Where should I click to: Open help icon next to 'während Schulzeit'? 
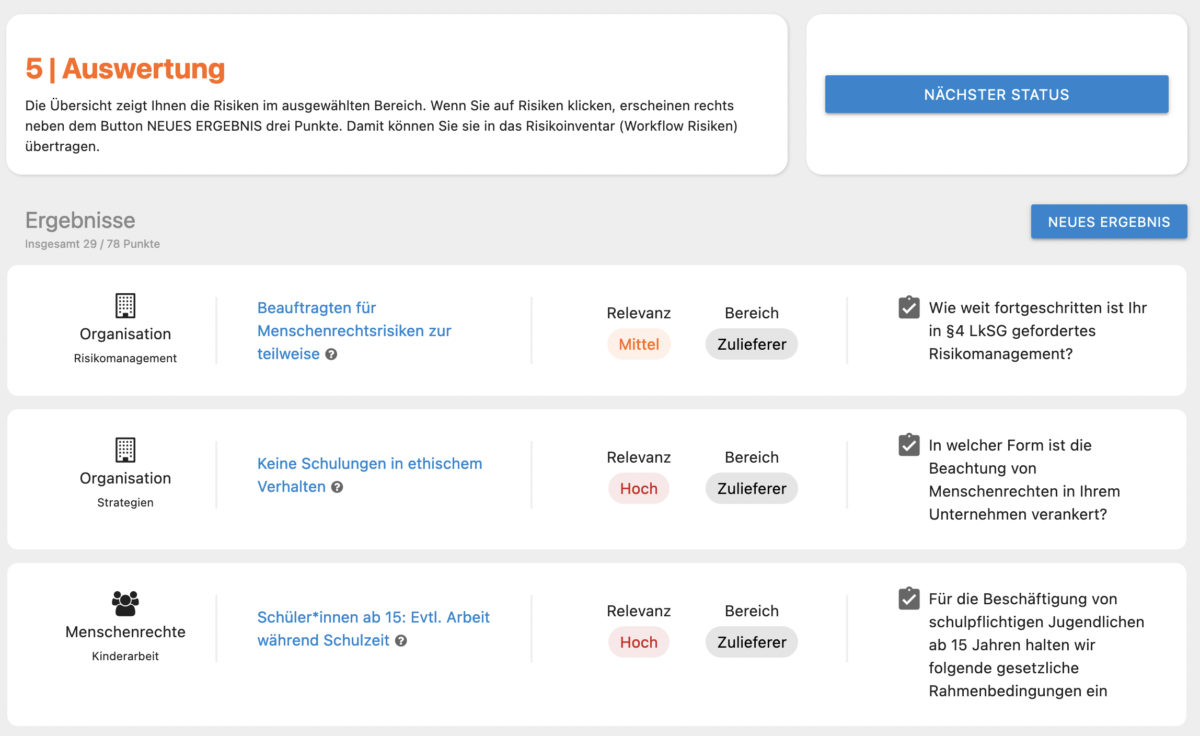(400, 640)
